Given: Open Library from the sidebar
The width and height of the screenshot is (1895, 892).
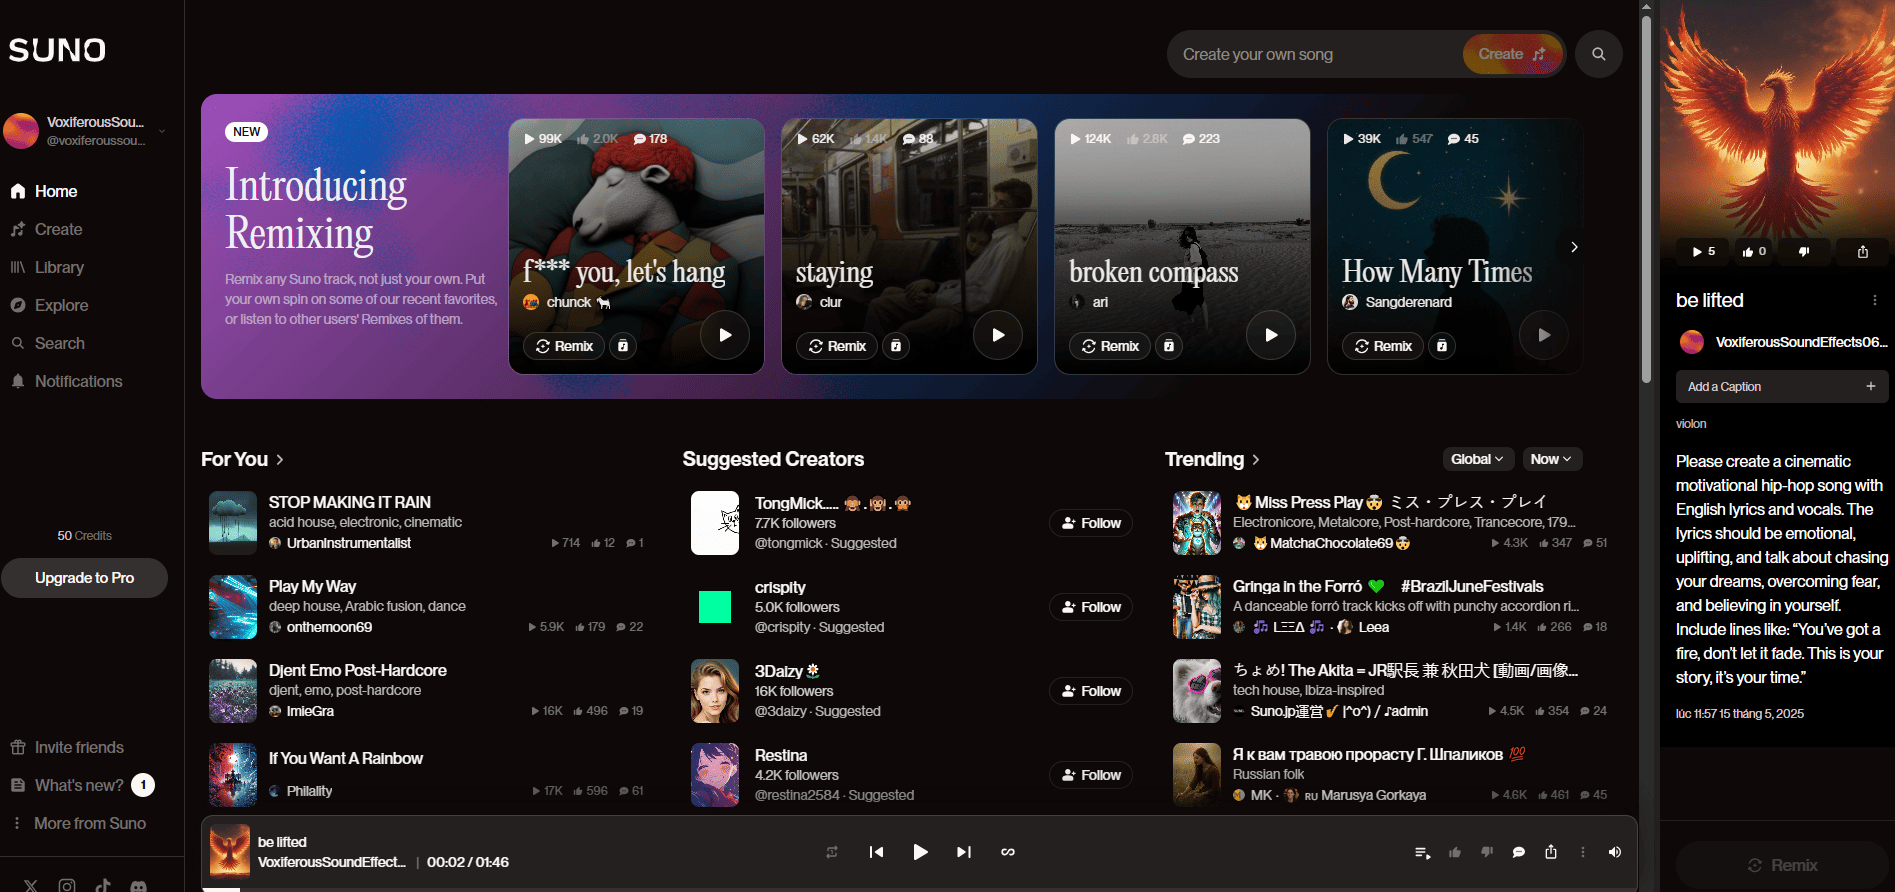Looking at the screenshot, I should [47, 267].
